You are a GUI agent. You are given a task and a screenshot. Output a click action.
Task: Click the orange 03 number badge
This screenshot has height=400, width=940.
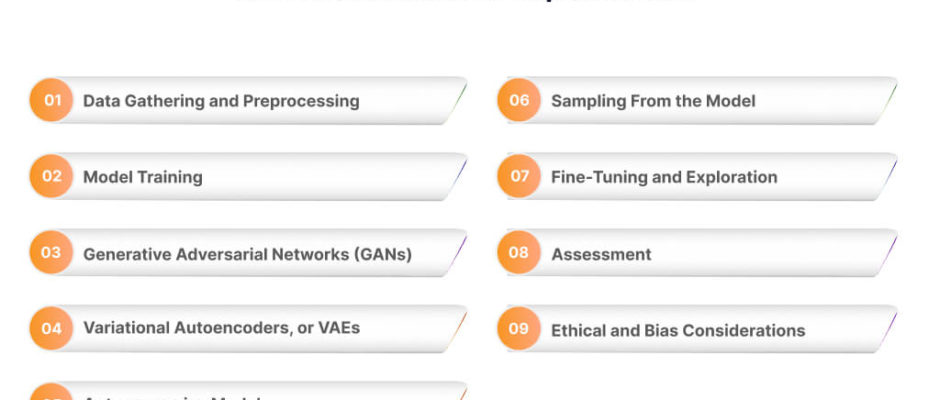pos(52,252)
